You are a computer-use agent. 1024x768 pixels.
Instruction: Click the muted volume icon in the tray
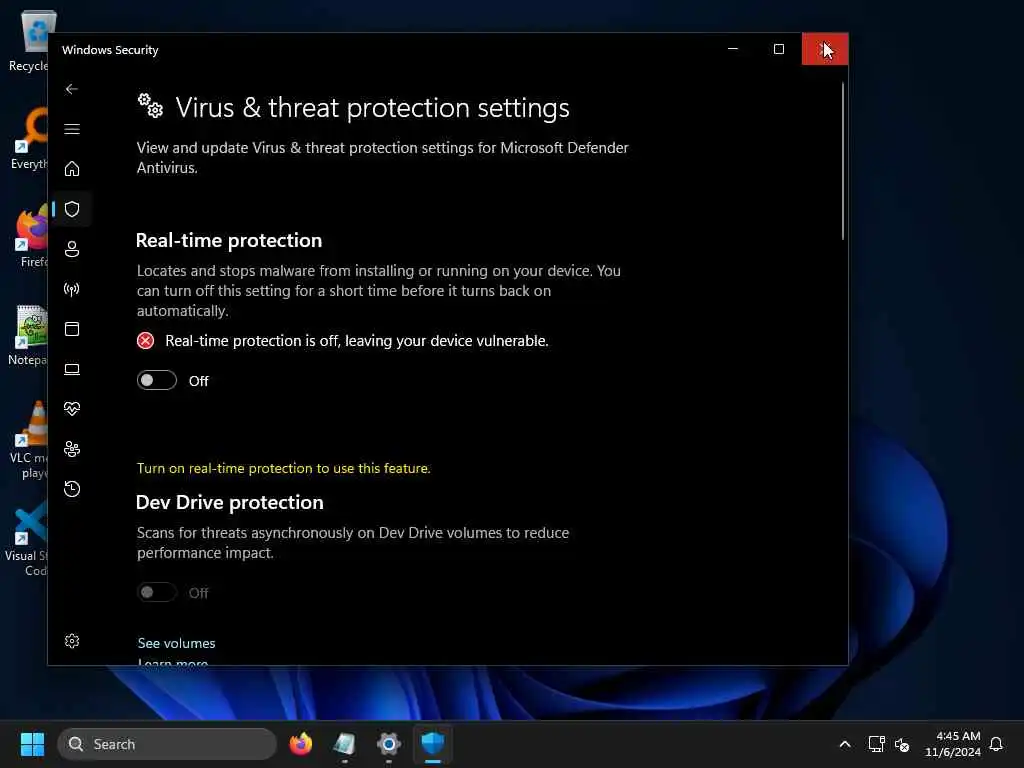pos(902,744)
